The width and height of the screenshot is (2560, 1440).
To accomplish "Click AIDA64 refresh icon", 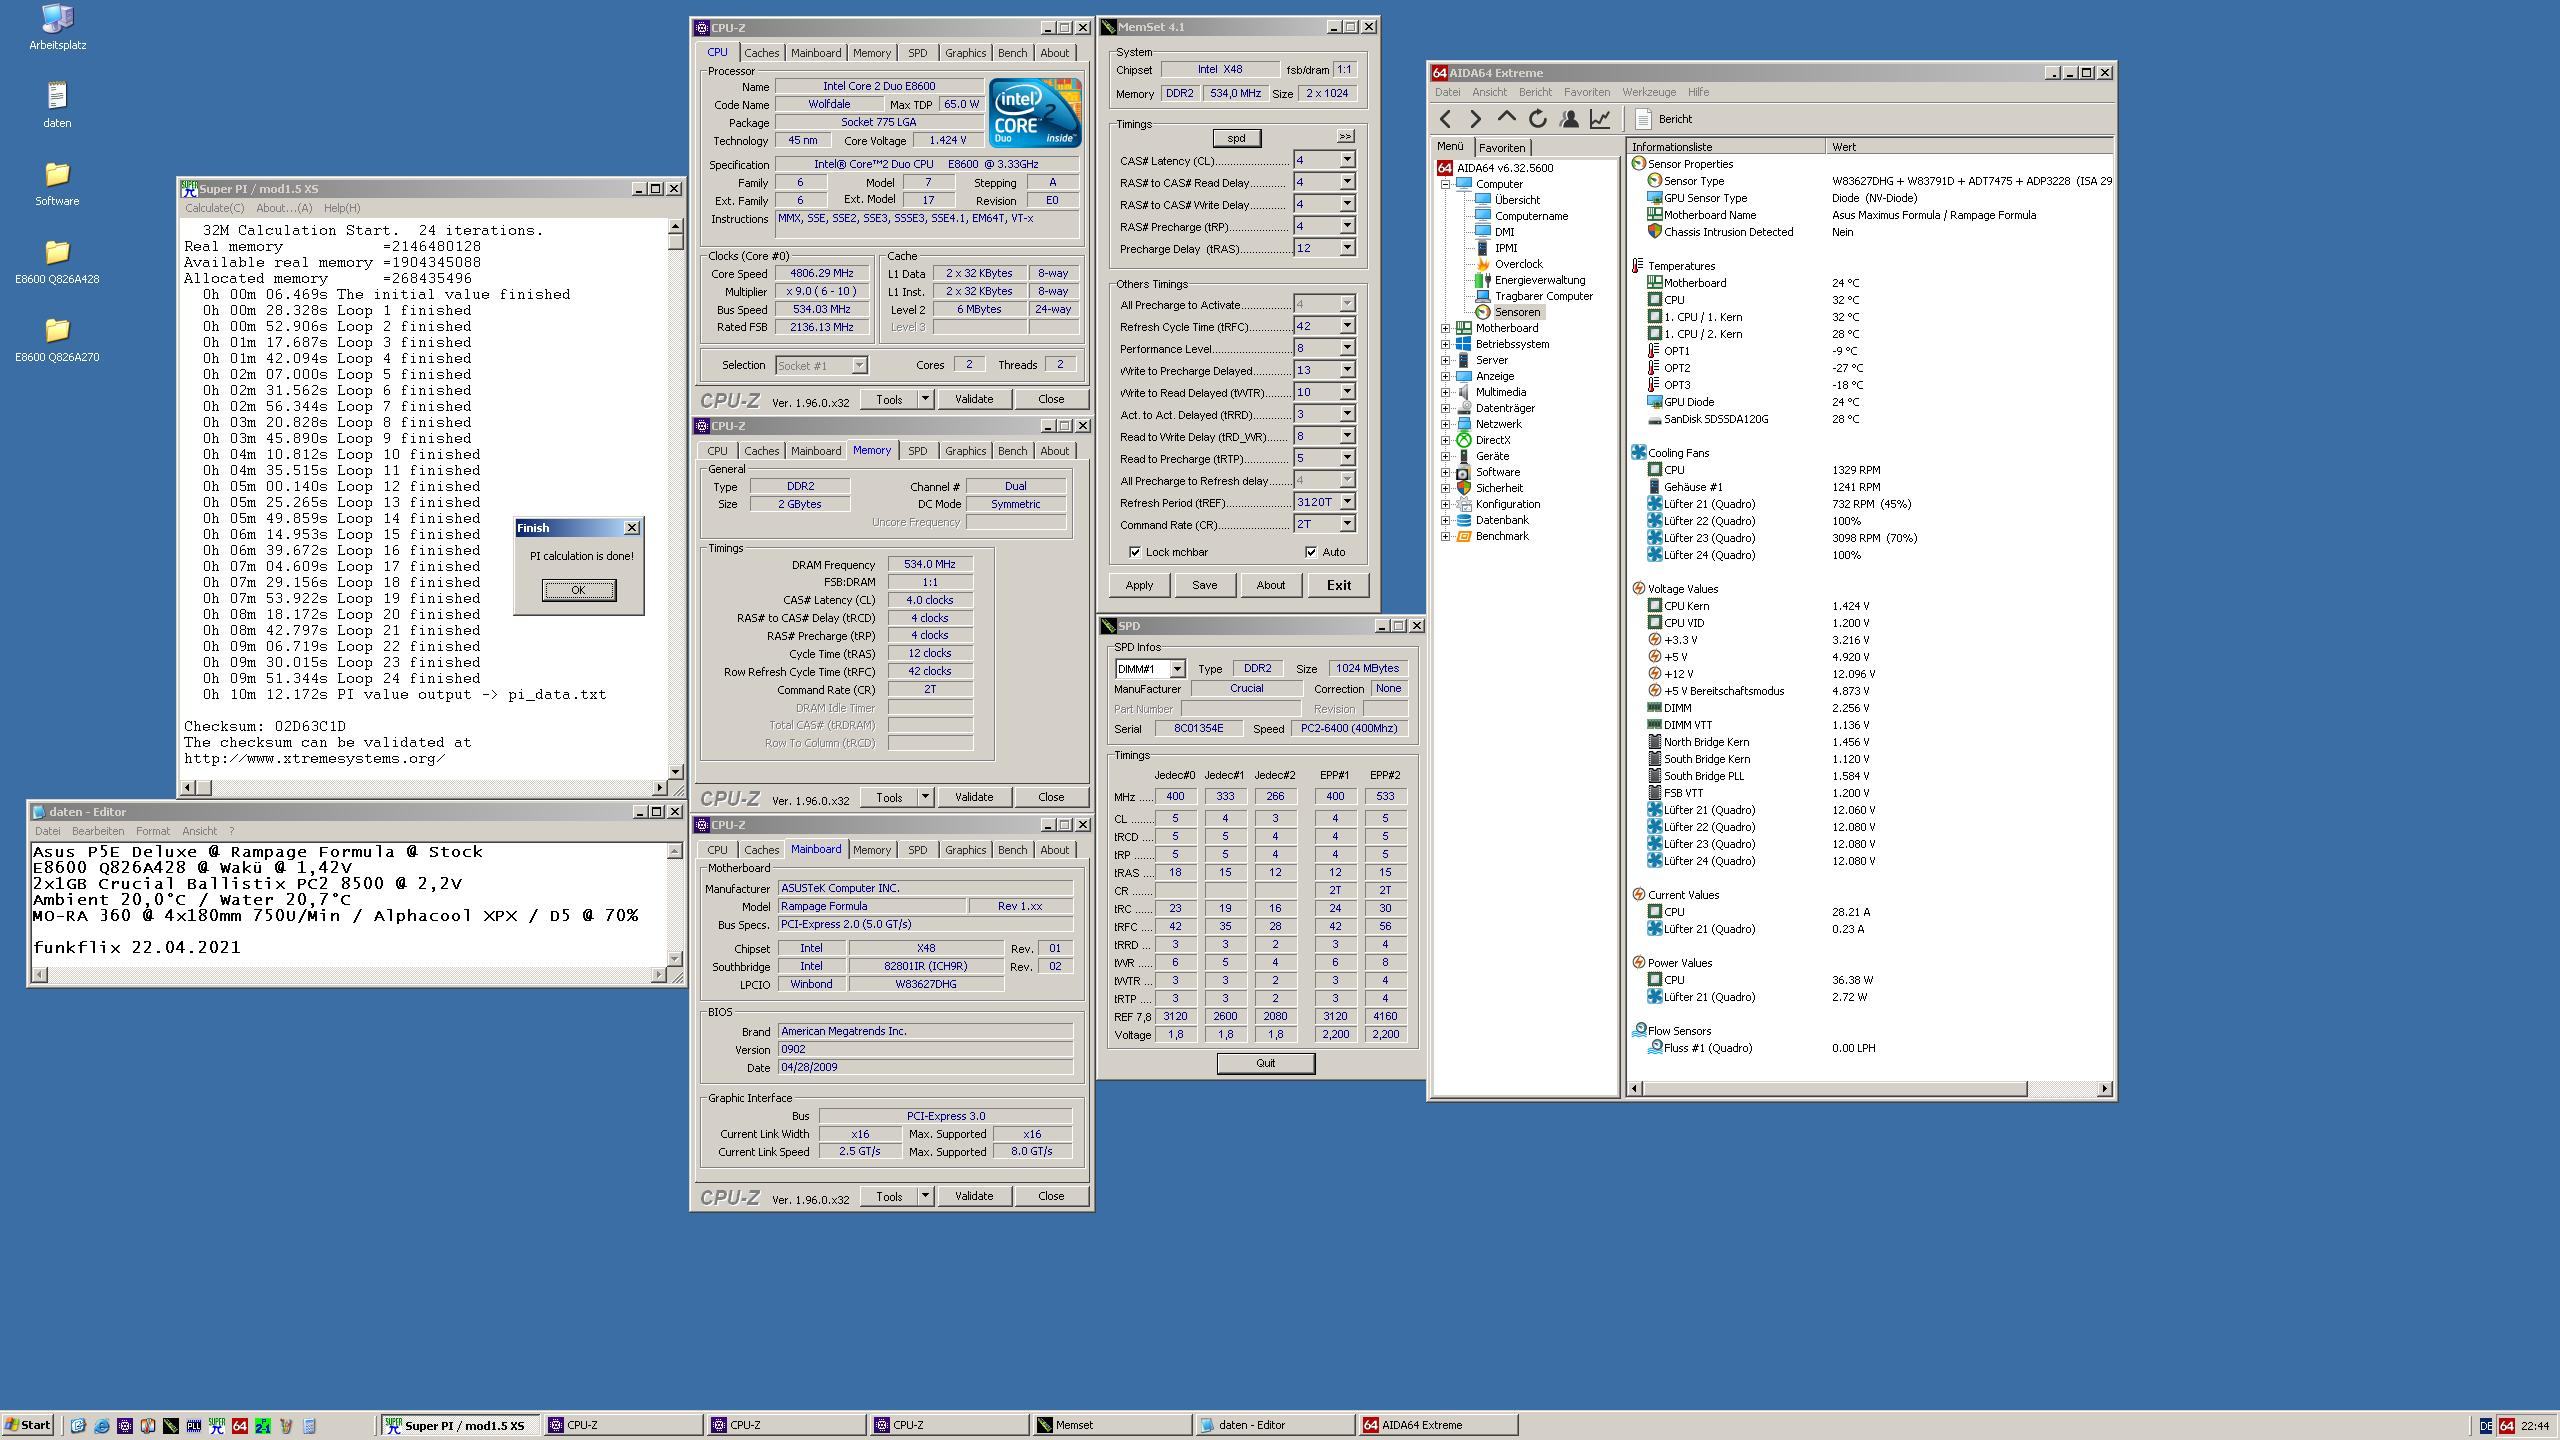I will point(1538,119).
